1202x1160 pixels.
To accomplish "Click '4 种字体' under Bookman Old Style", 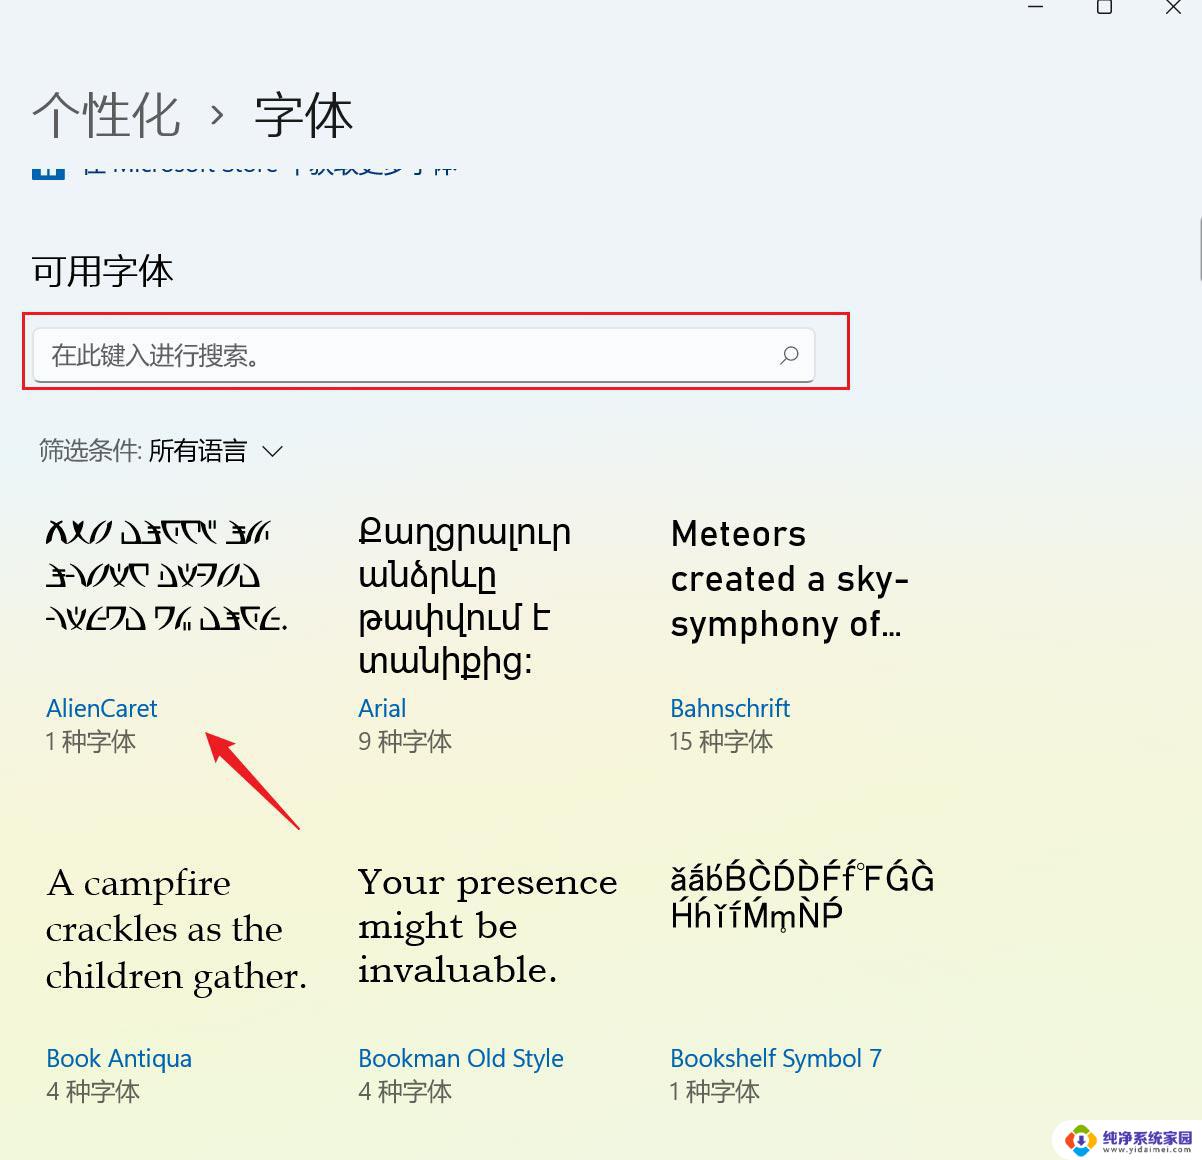I will 405,1091.
